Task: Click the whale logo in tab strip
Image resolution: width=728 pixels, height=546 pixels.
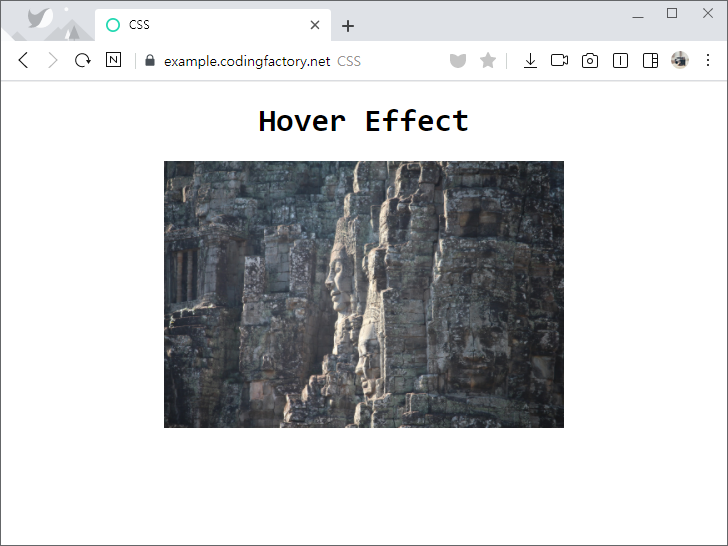Action: pos(39,19)
